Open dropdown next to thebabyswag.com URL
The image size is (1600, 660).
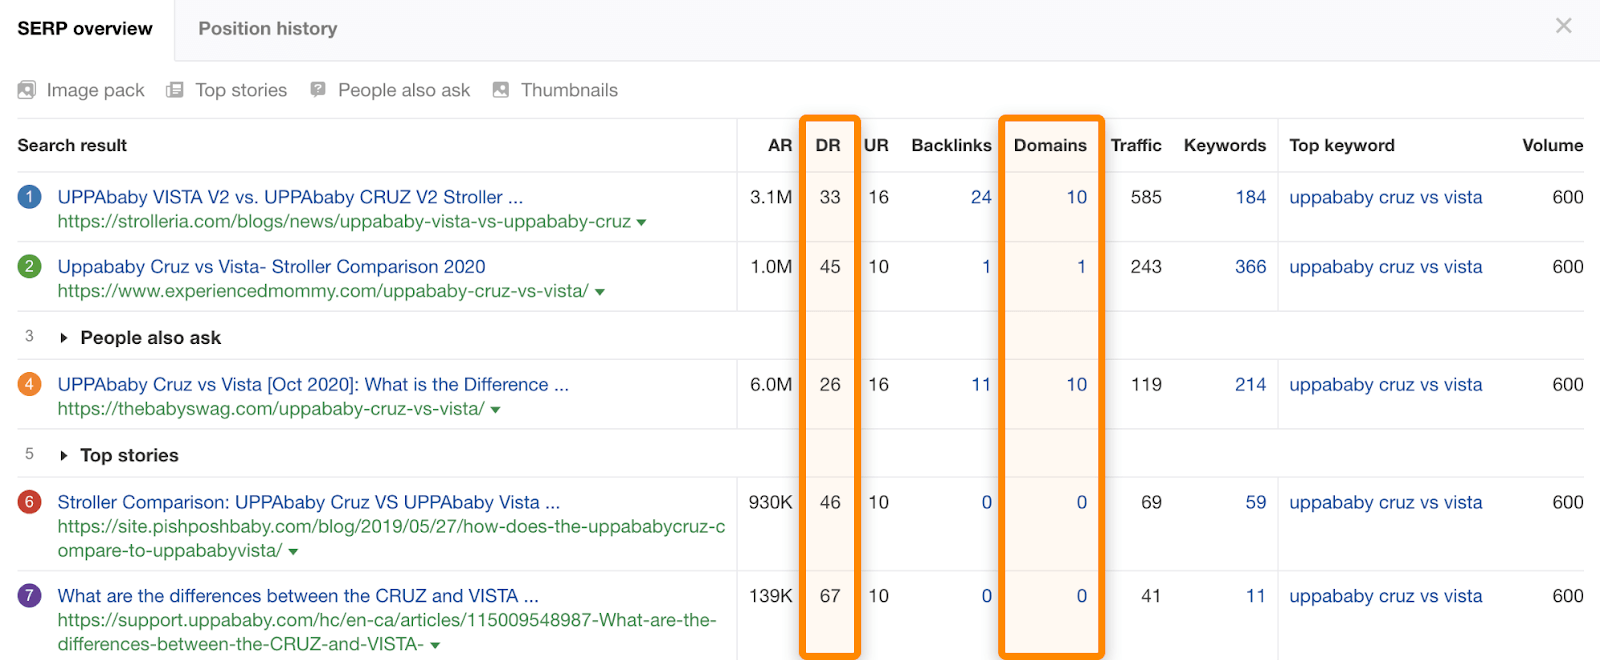pyautogui.click(x=496, y=410)
